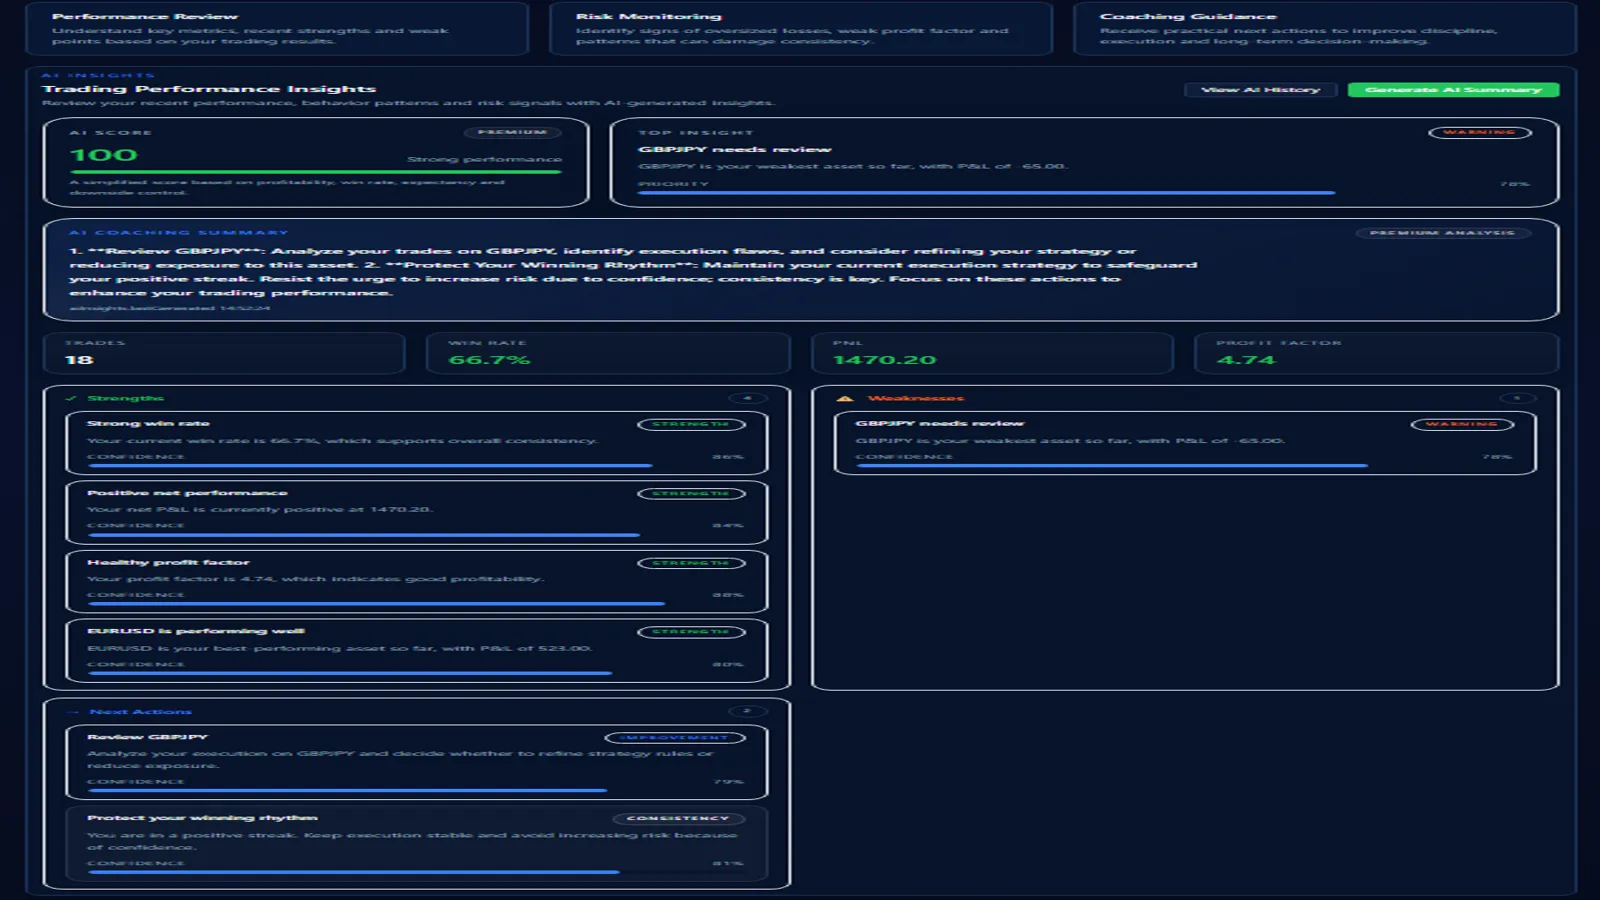Open the Risk Monitoring card
The width and height of the screenshot is (1600, 900).
pyautogui.click(x=801, y=28)
